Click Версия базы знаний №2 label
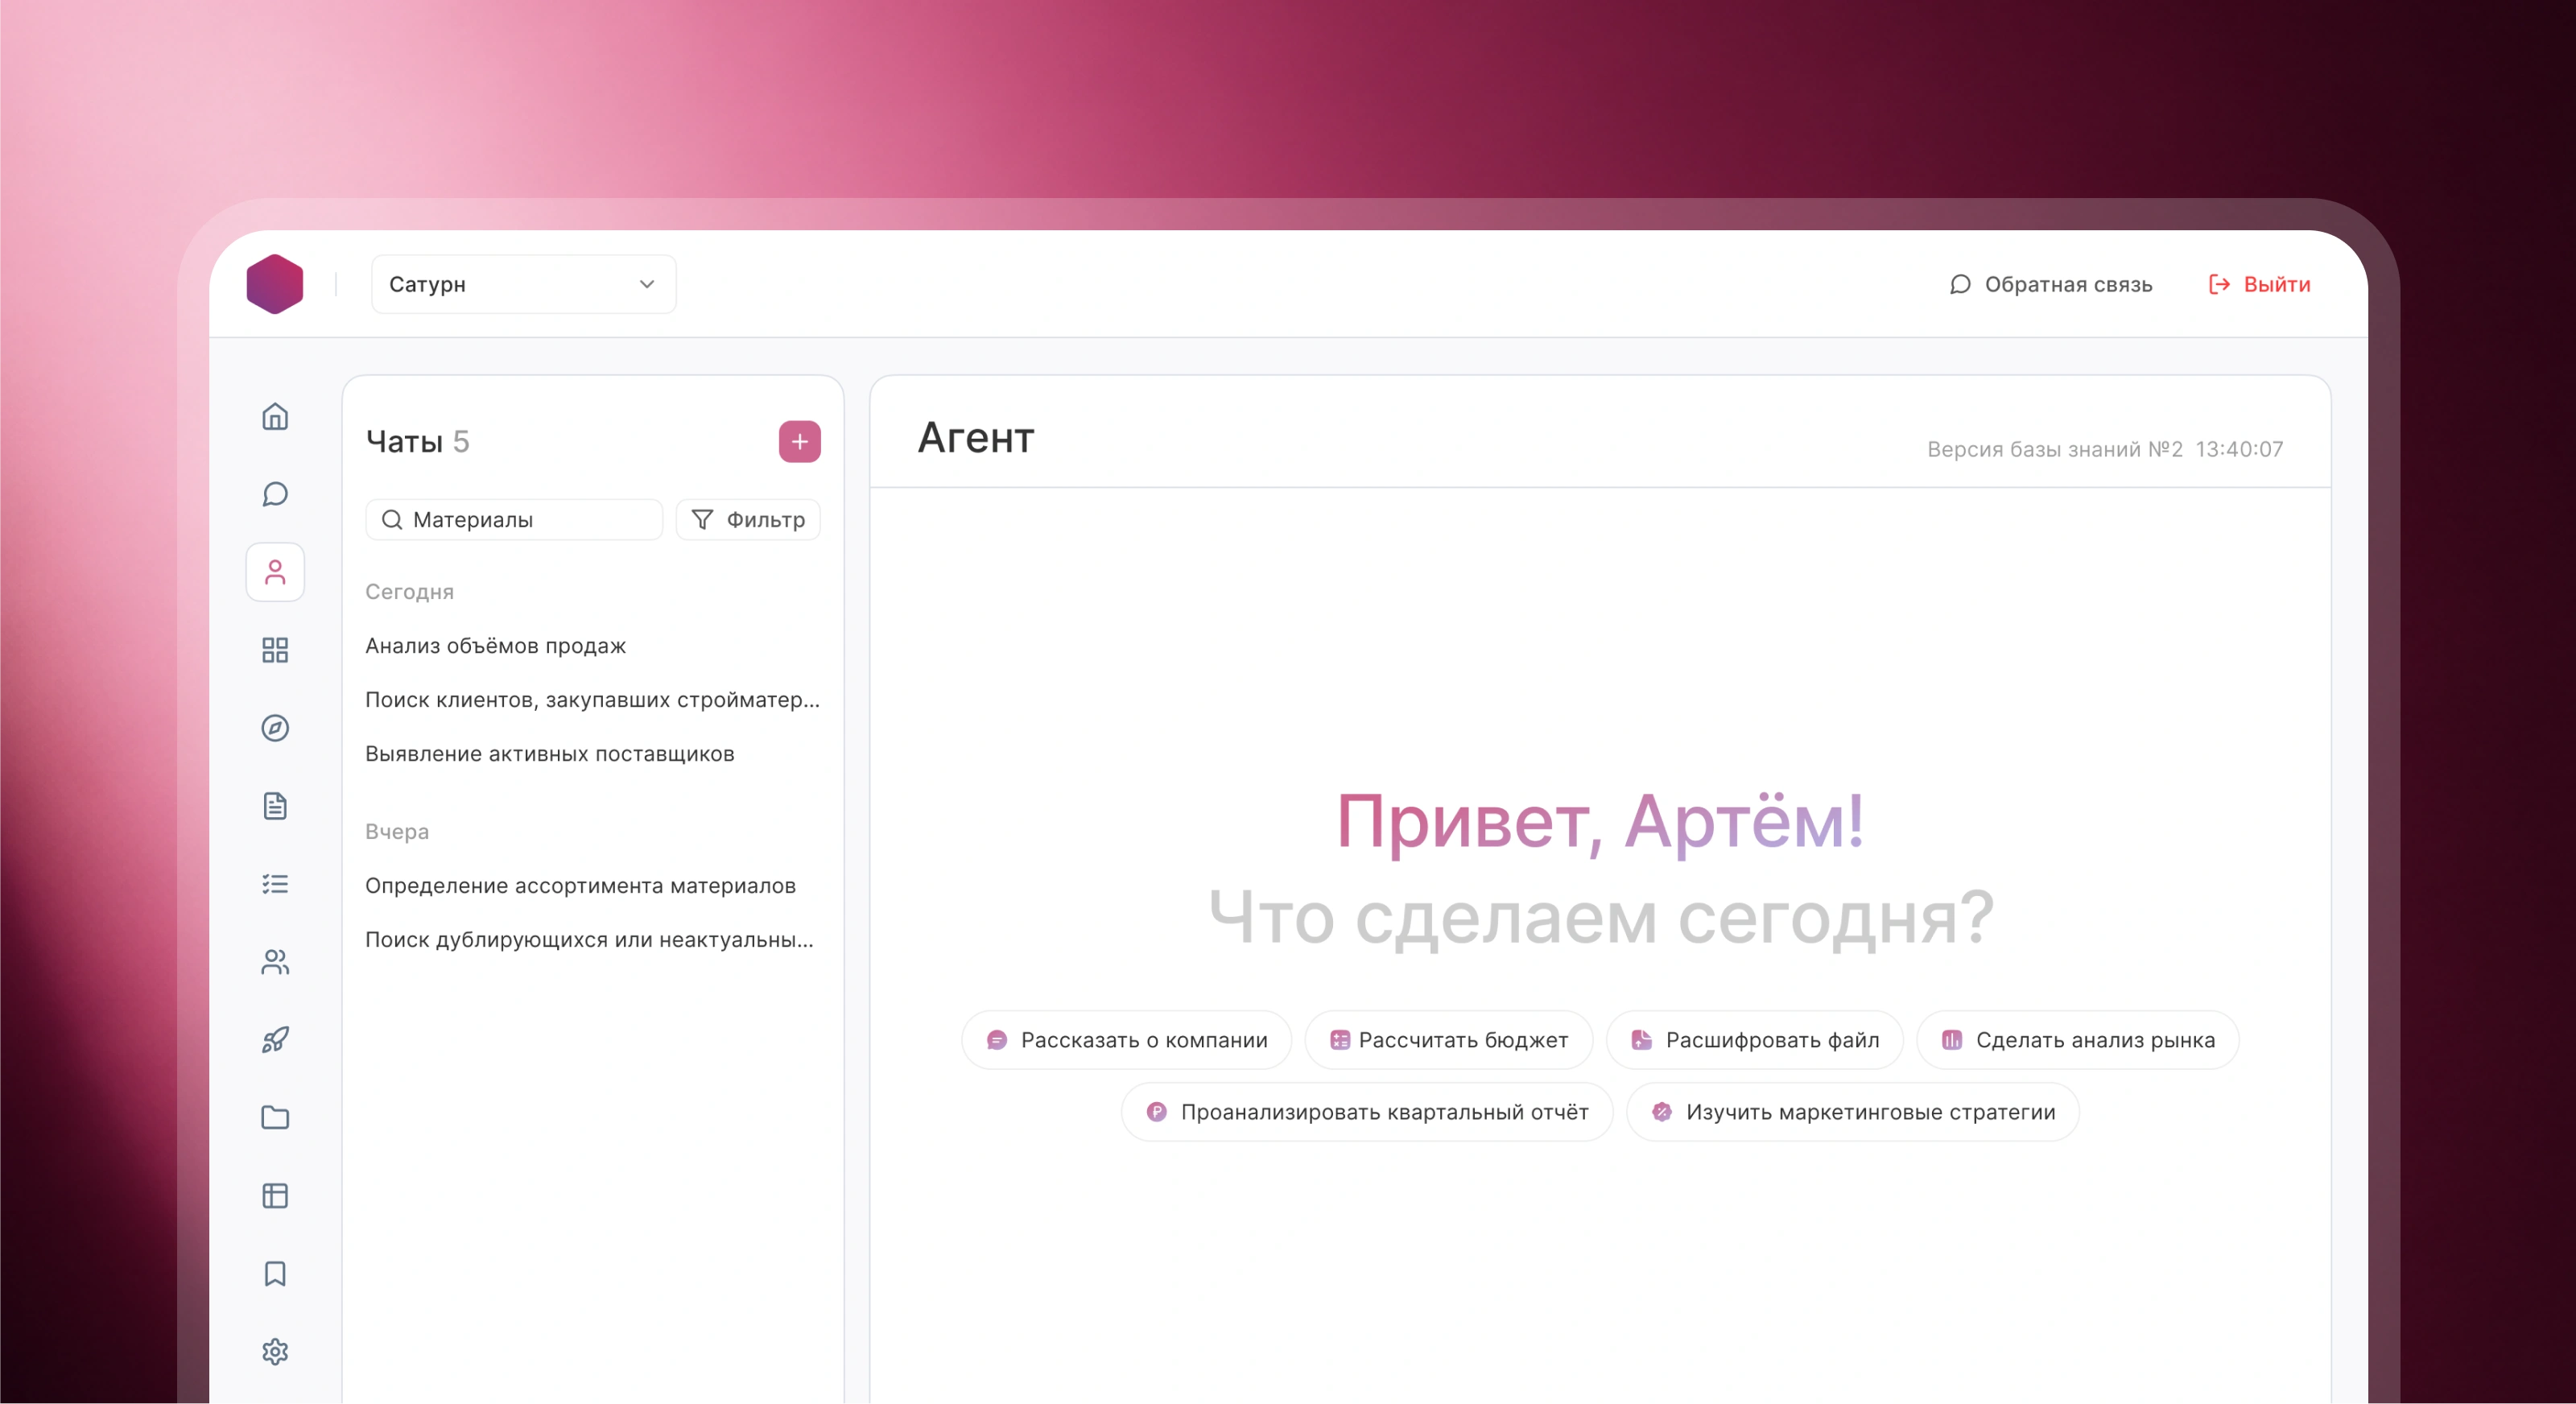Image resolution: width=2576 pixels, height=1404 pixels. click(x=2055, y=449)
